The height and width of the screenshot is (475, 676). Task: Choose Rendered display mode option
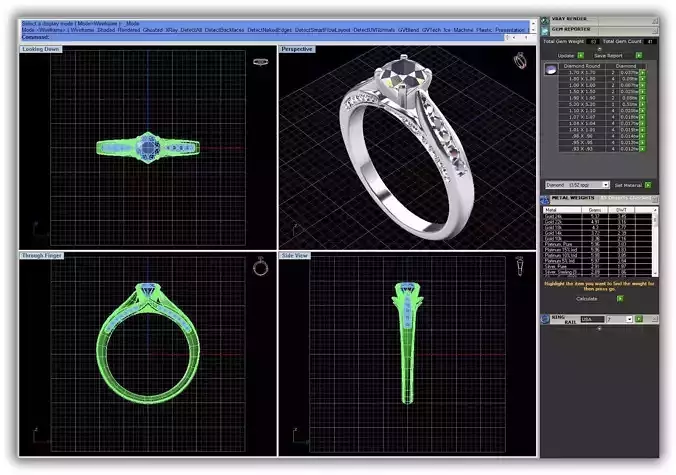pos(129,30)
